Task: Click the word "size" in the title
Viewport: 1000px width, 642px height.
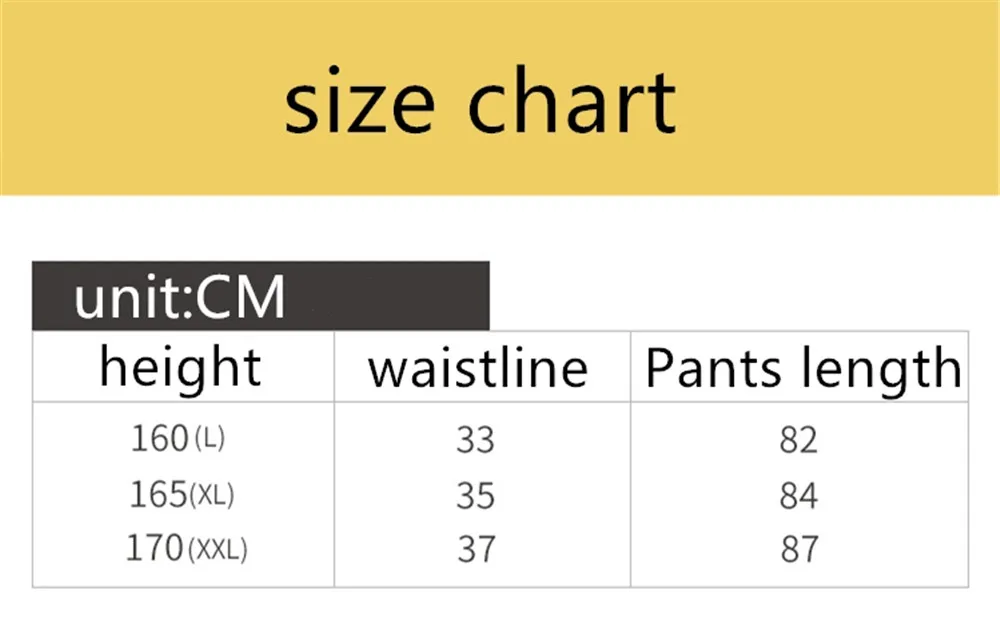Action: pyautogui.click(x=360, y=102)
